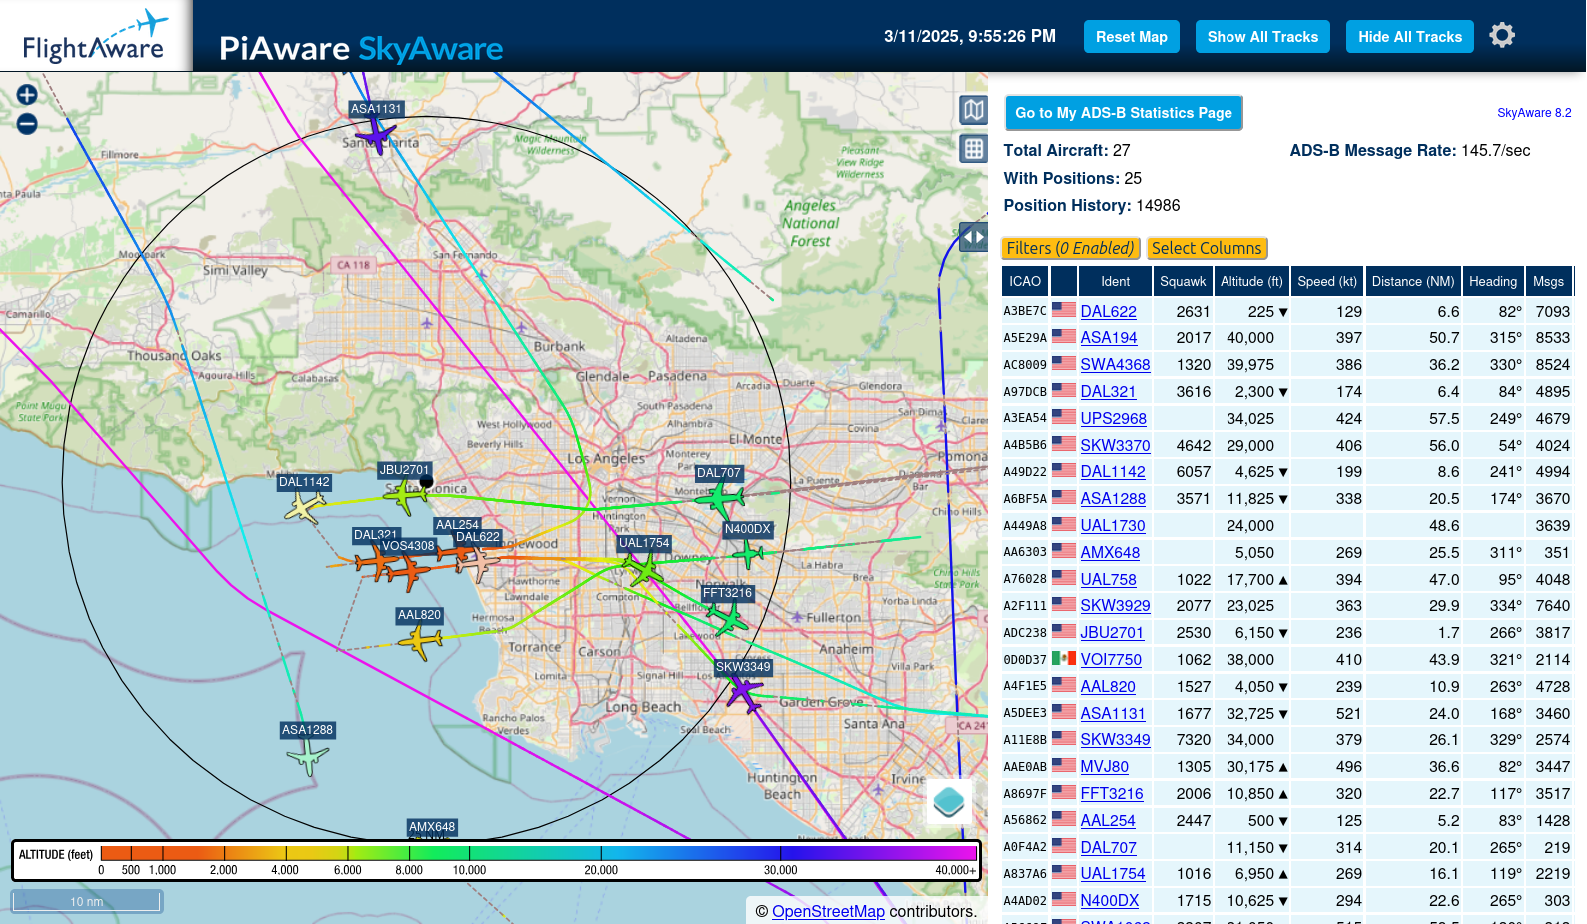The image size is (1587, 924).
Task: Open the N400DX flight link in table
Action: pos(1109,901)
